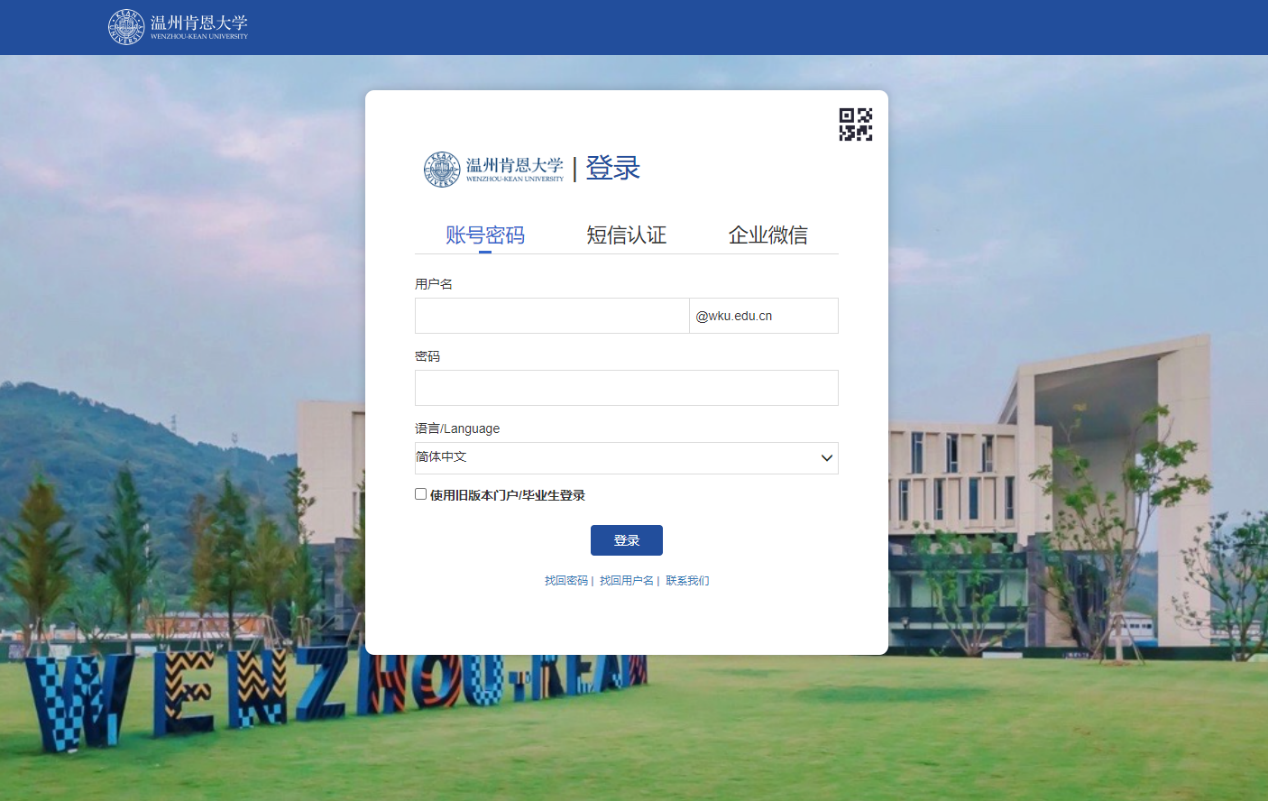Viewport: 1268px width, 801px height.
Task: Open the 简体中文 language dropdown
Action: tap(615, 458)
